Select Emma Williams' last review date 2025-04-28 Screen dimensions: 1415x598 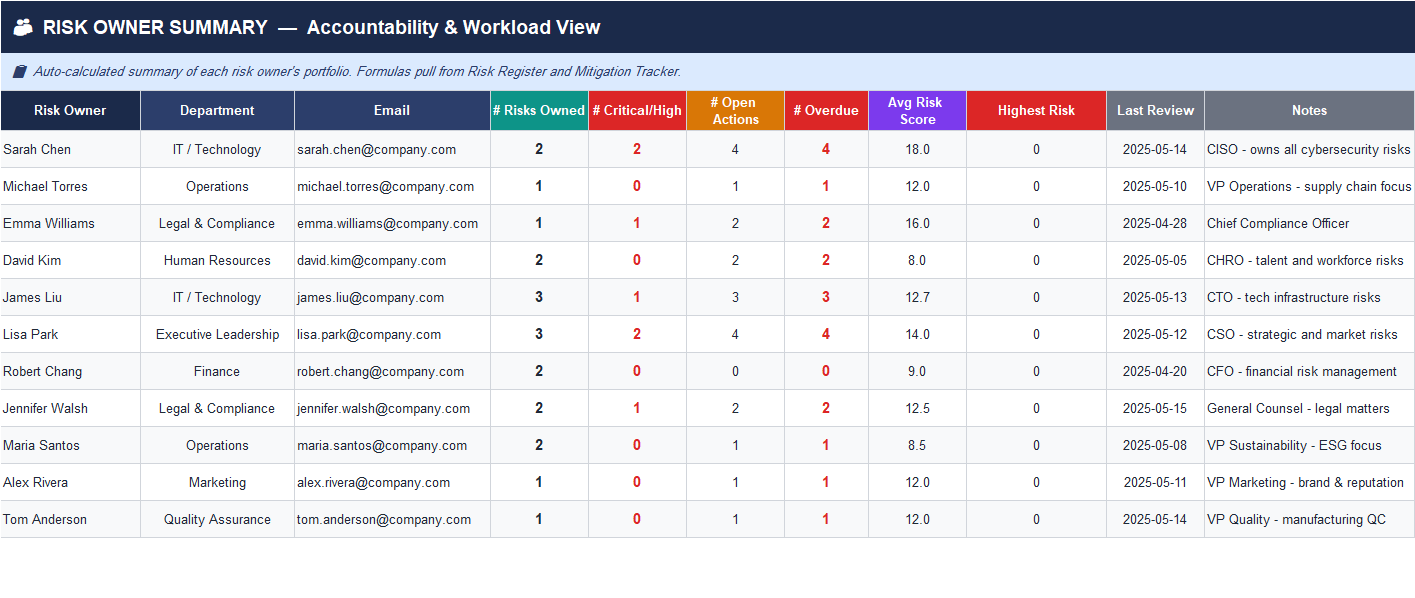pyautogui.click(x=1155, y=223)
